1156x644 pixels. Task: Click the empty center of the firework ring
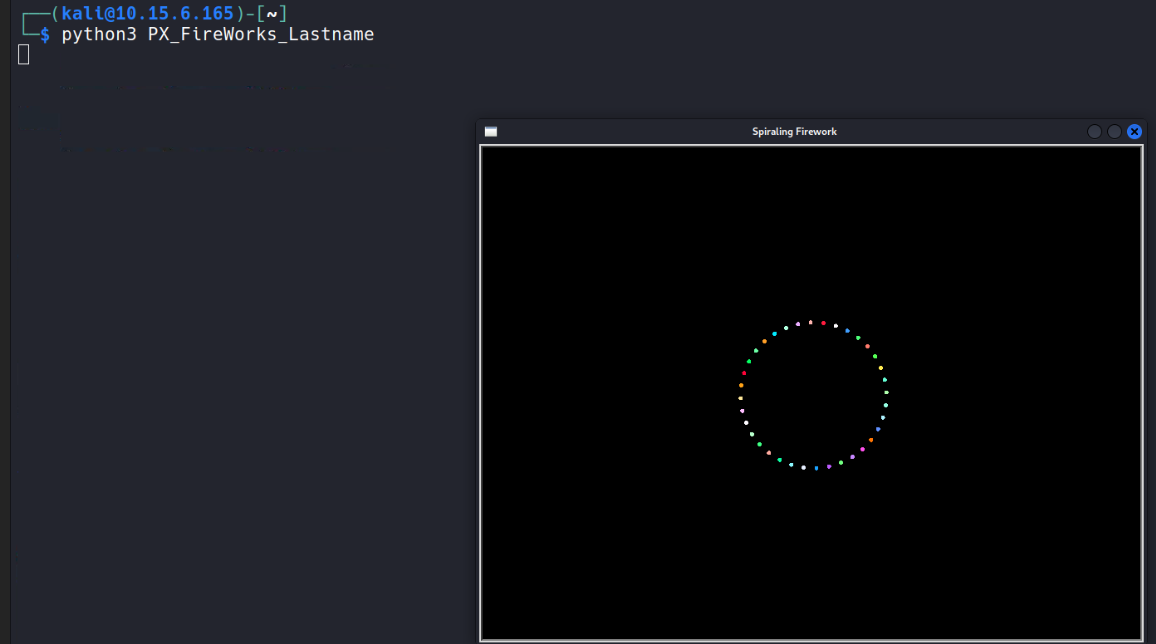813,396
